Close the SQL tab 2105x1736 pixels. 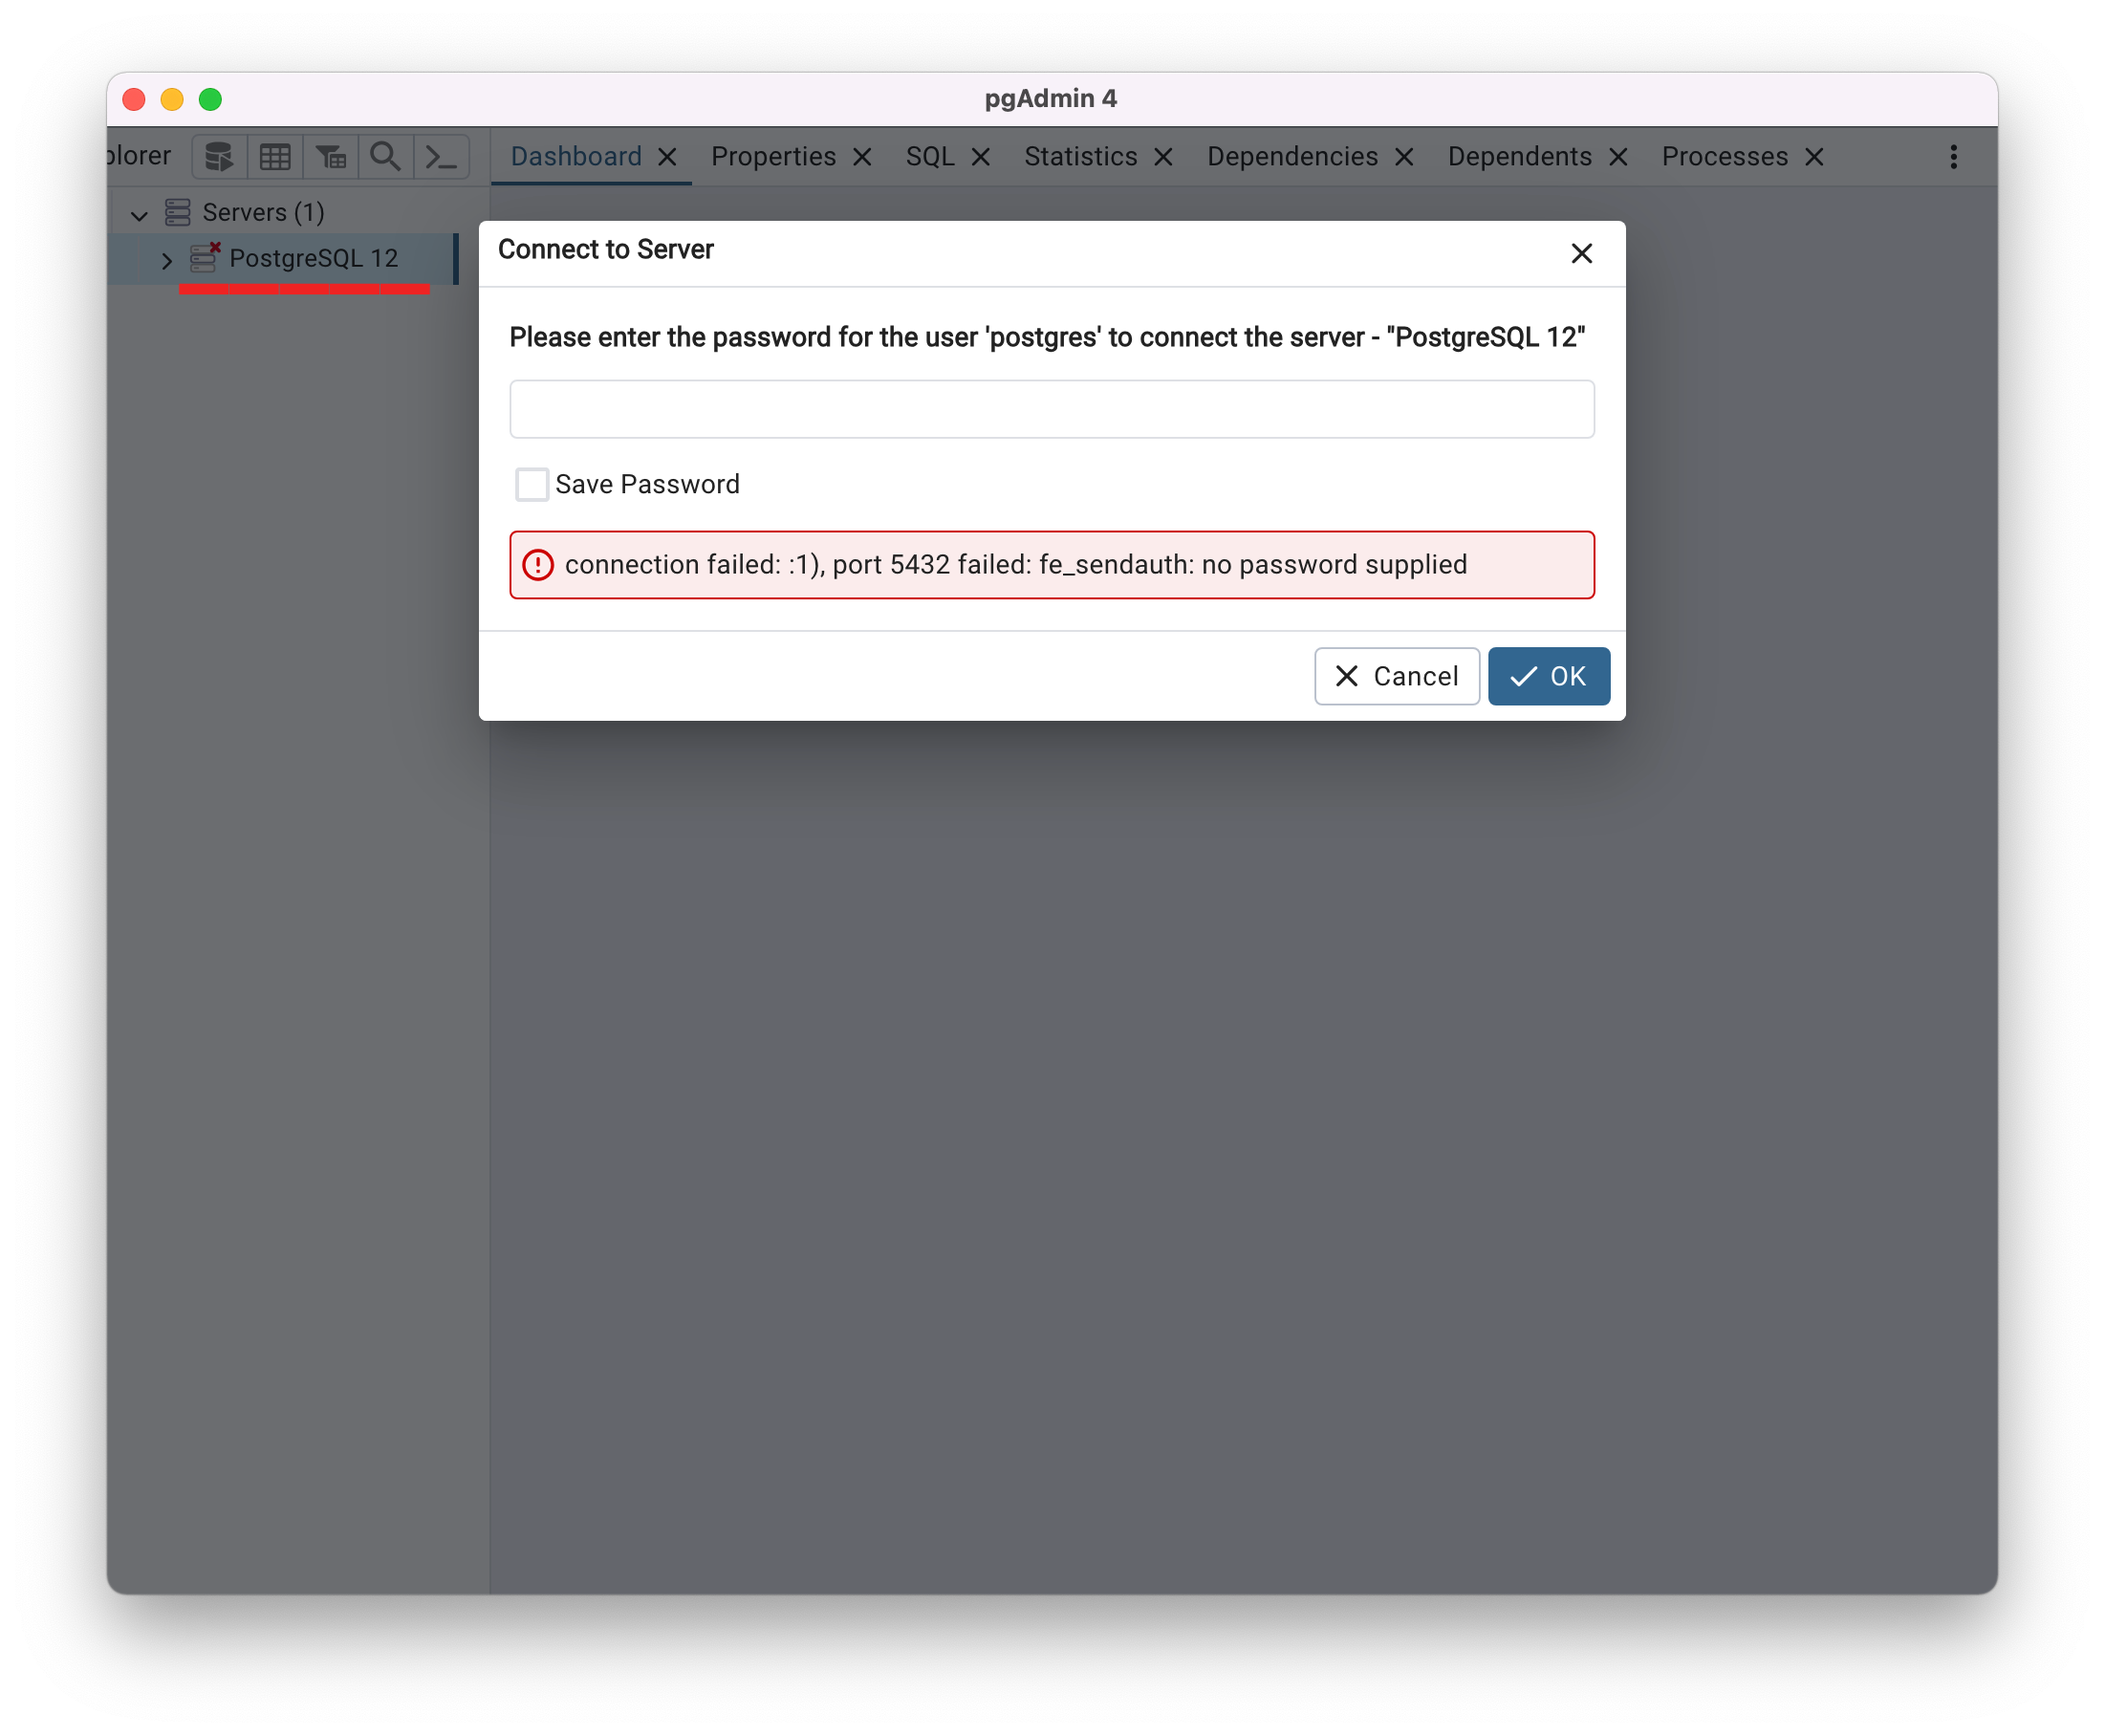pos(980,157)
